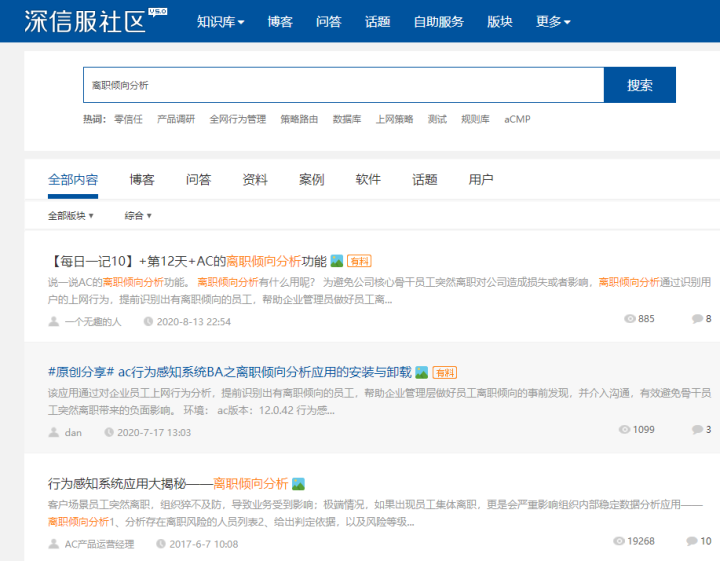Select hot word 规则库
The height and width of the screenshot is (561, 720).
[x=475, y=119]
